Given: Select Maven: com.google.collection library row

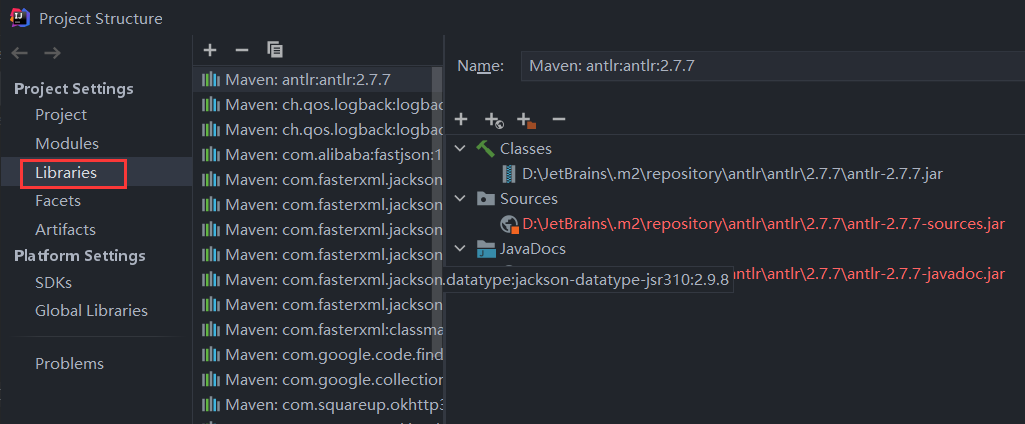Looking at the screenshot, I should [x=319, y=380].
